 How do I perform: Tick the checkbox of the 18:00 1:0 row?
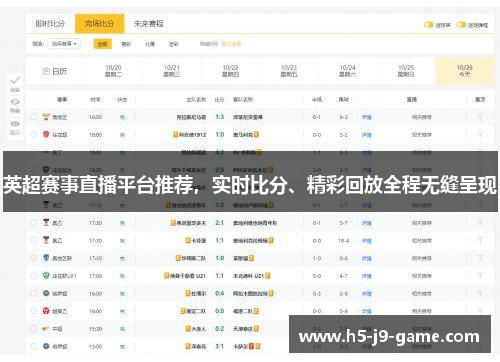(34, 135)
